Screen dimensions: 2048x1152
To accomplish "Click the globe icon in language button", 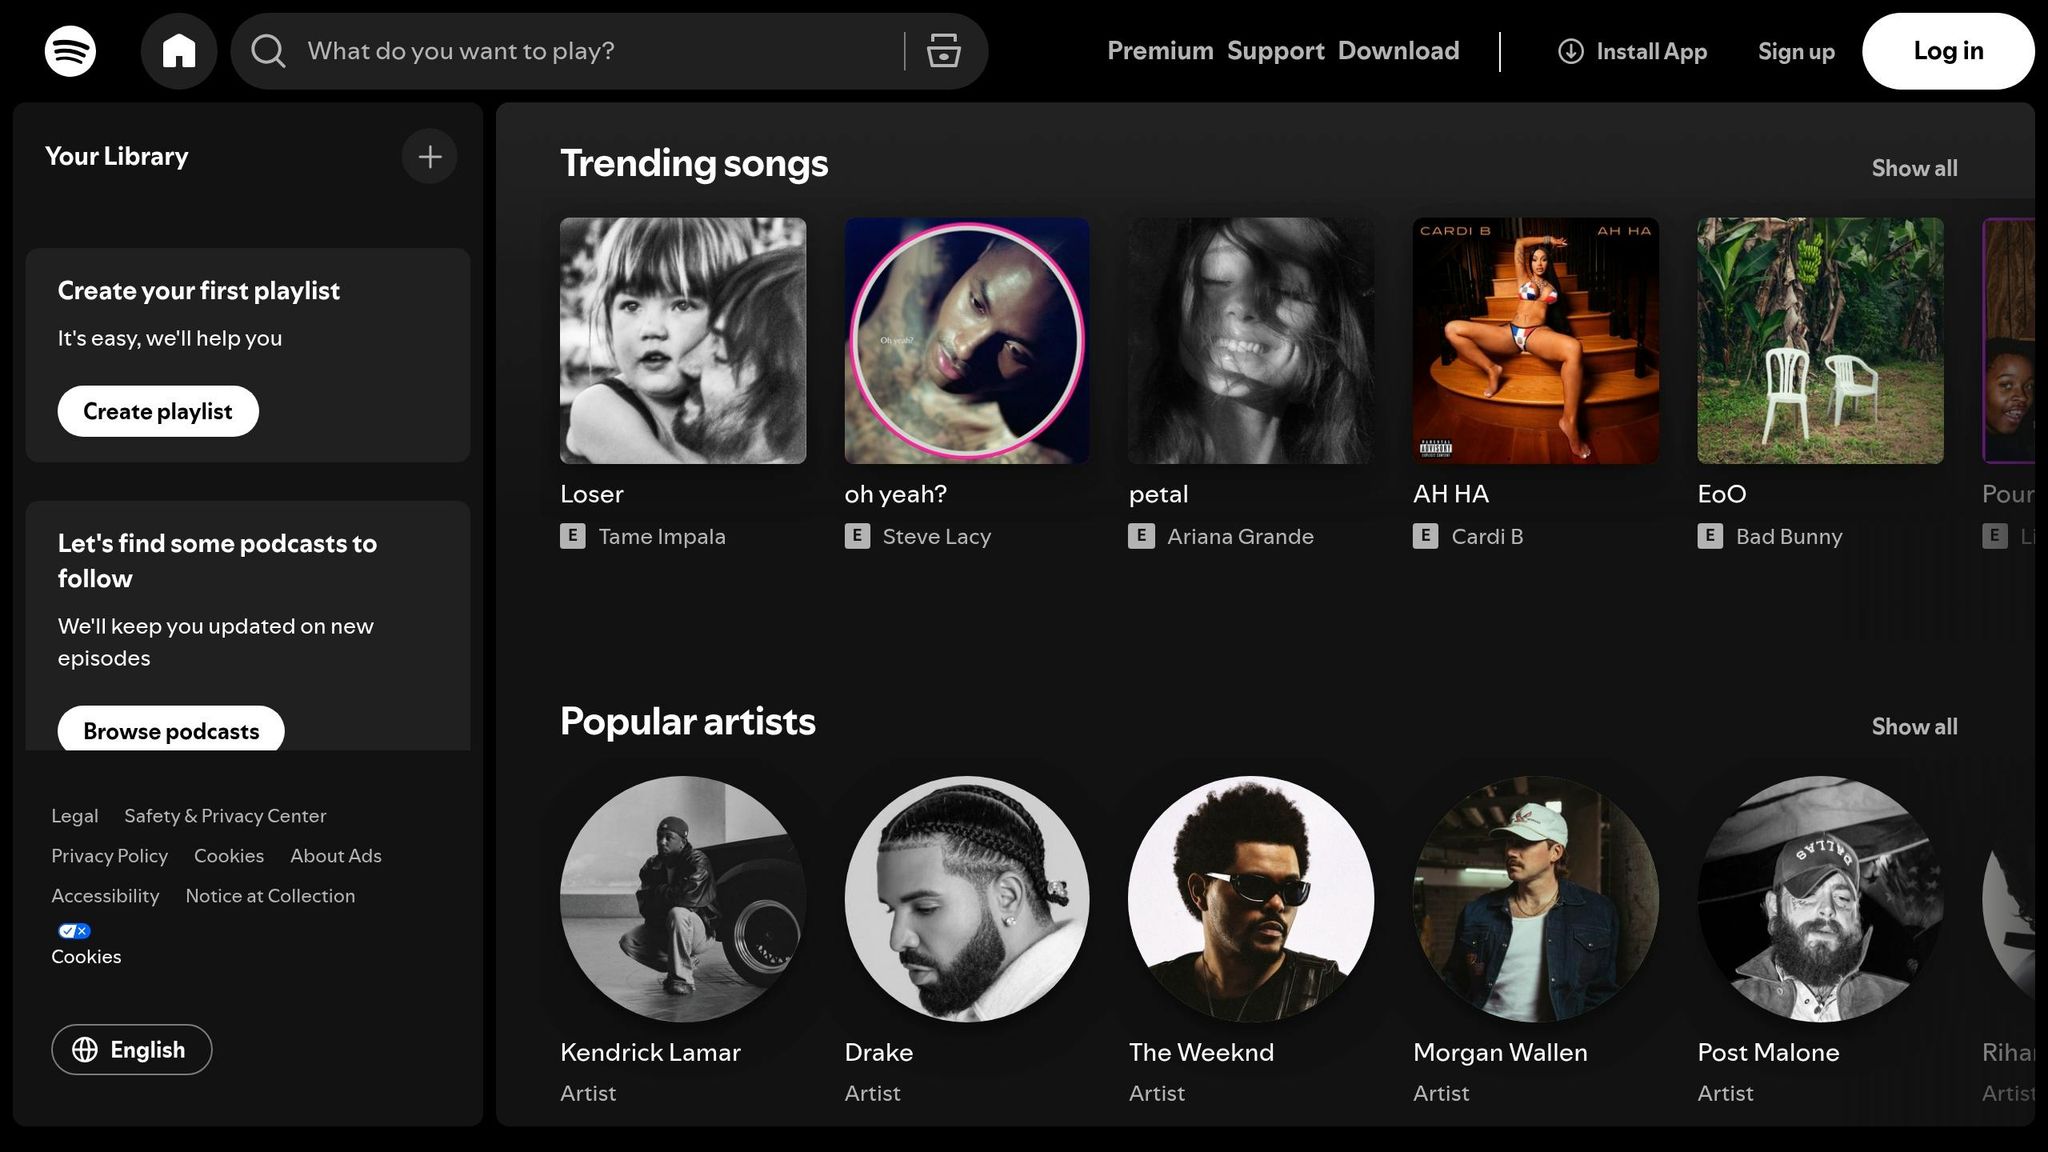I will click(x=85, y=1050).
